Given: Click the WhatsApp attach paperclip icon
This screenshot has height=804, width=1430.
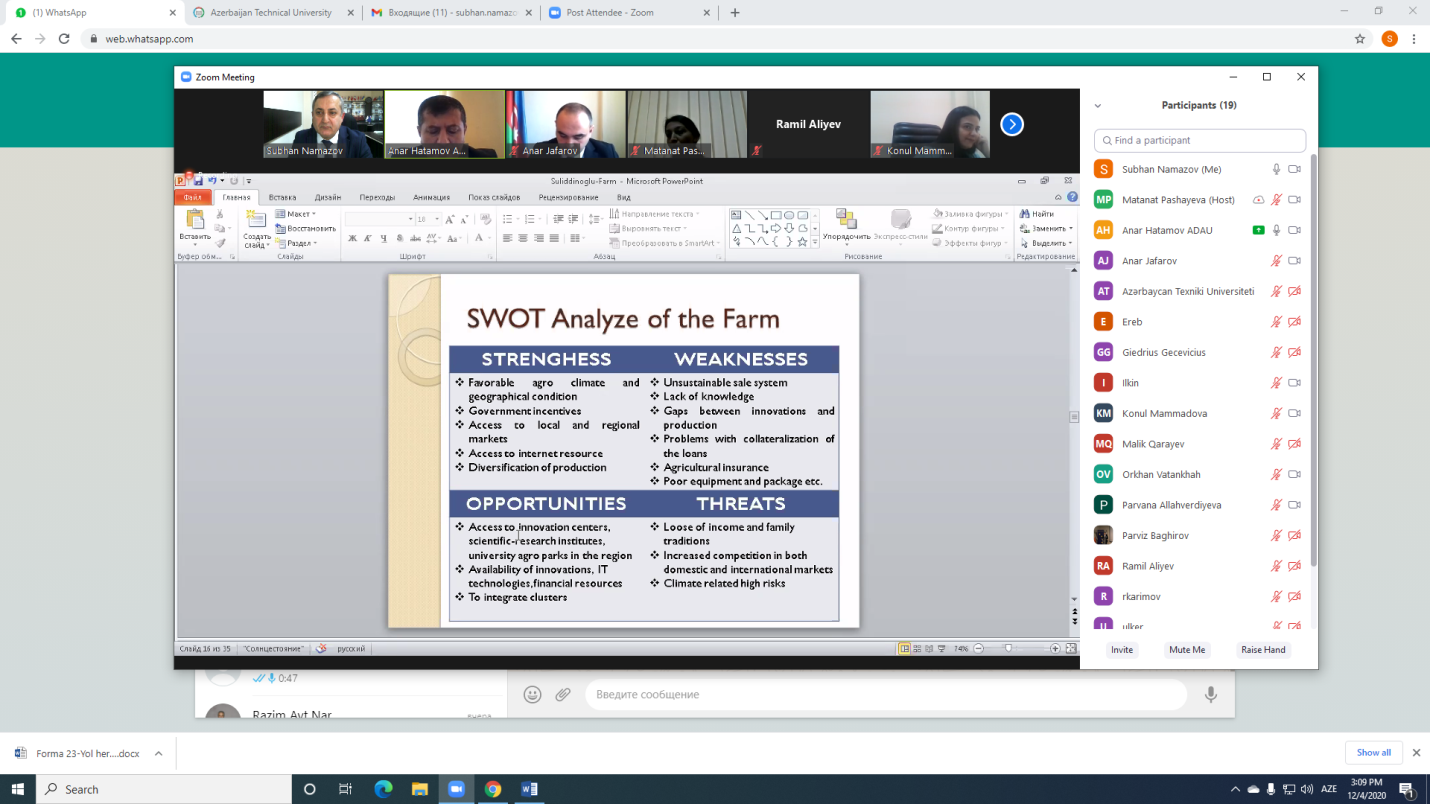Looking at the screenshot, I should [563, 694].
